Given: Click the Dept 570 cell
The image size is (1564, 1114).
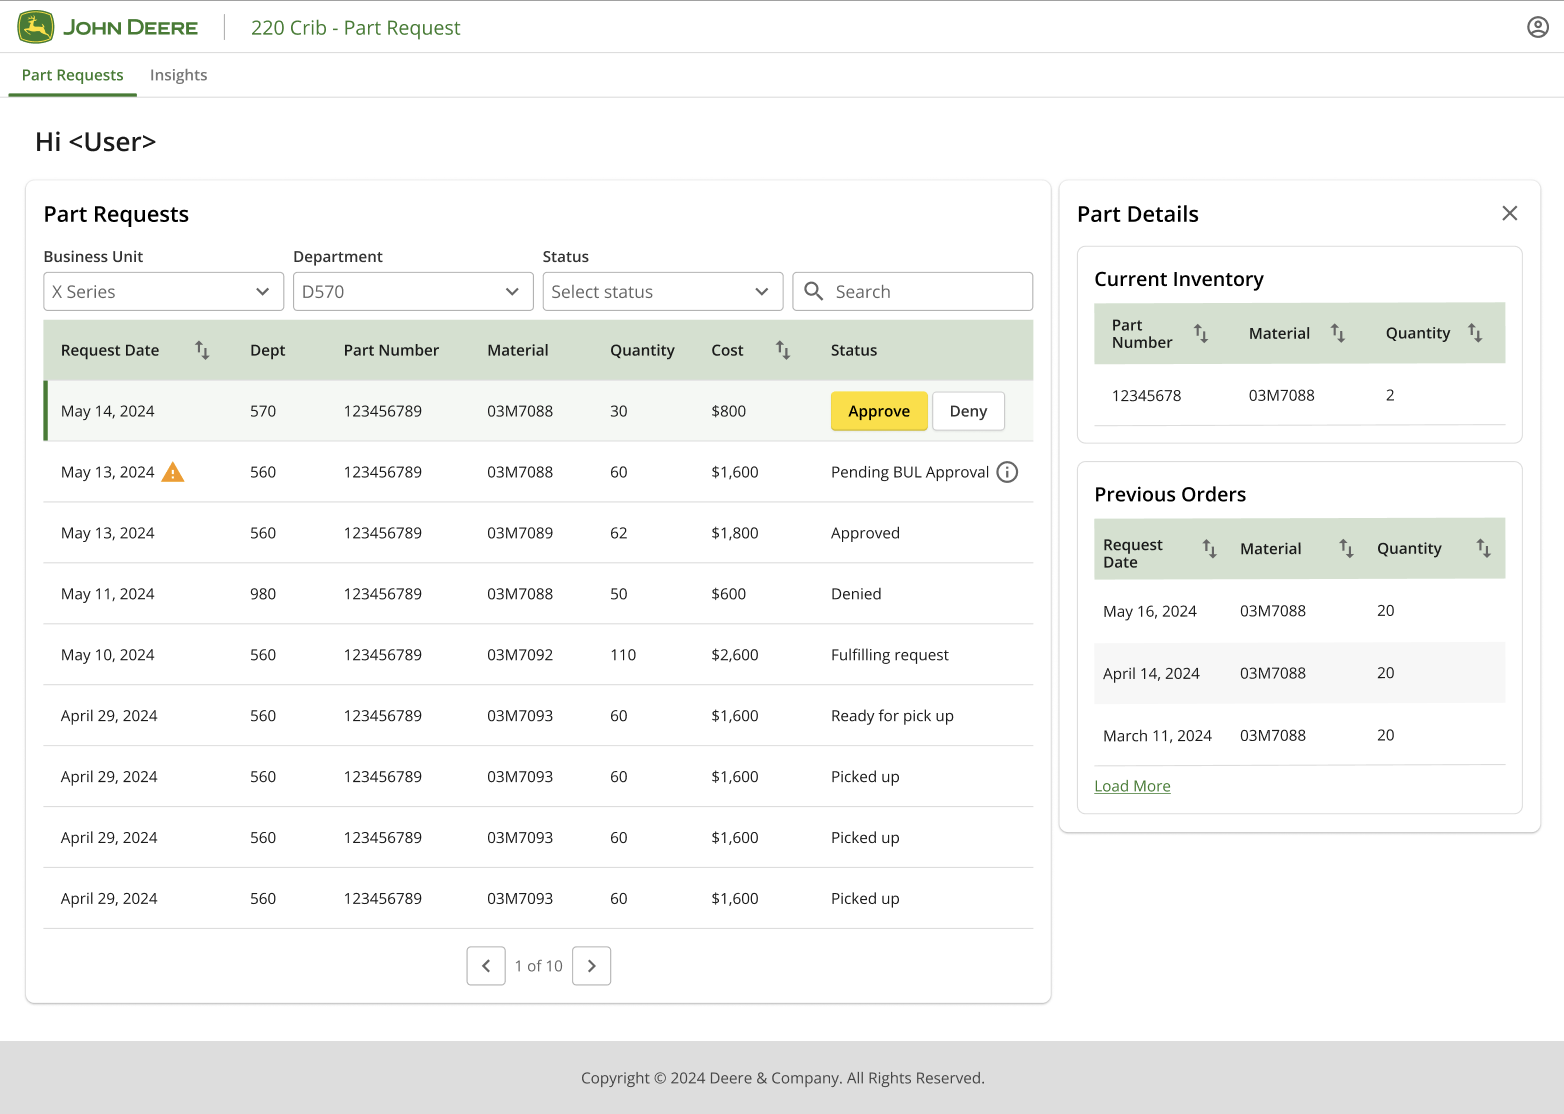Looking at the screenshot, I should (x=263, y=411).
